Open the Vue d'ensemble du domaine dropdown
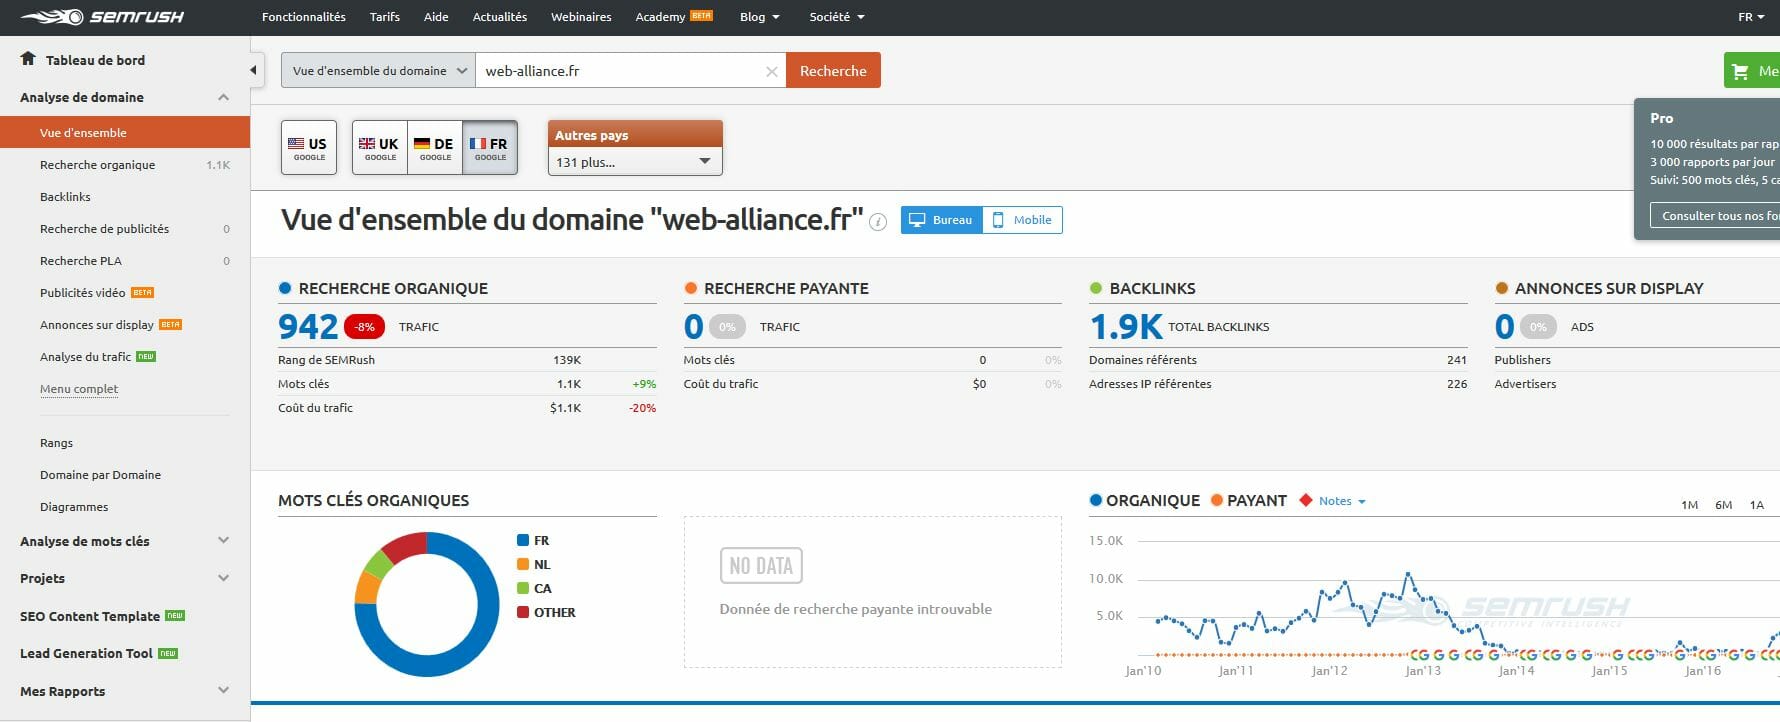Image resolution: width=1780 pixels, height=722 pixels. 378,71
